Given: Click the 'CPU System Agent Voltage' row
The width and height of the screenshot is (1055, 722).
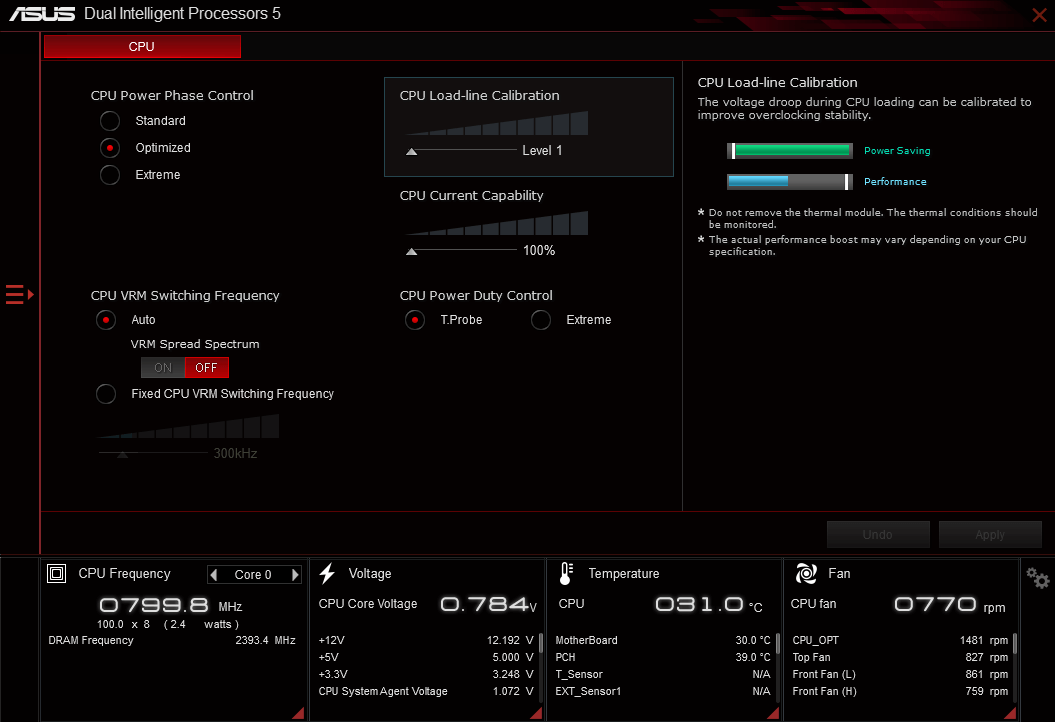Looking at the screenshot, I should pos(426,691).
